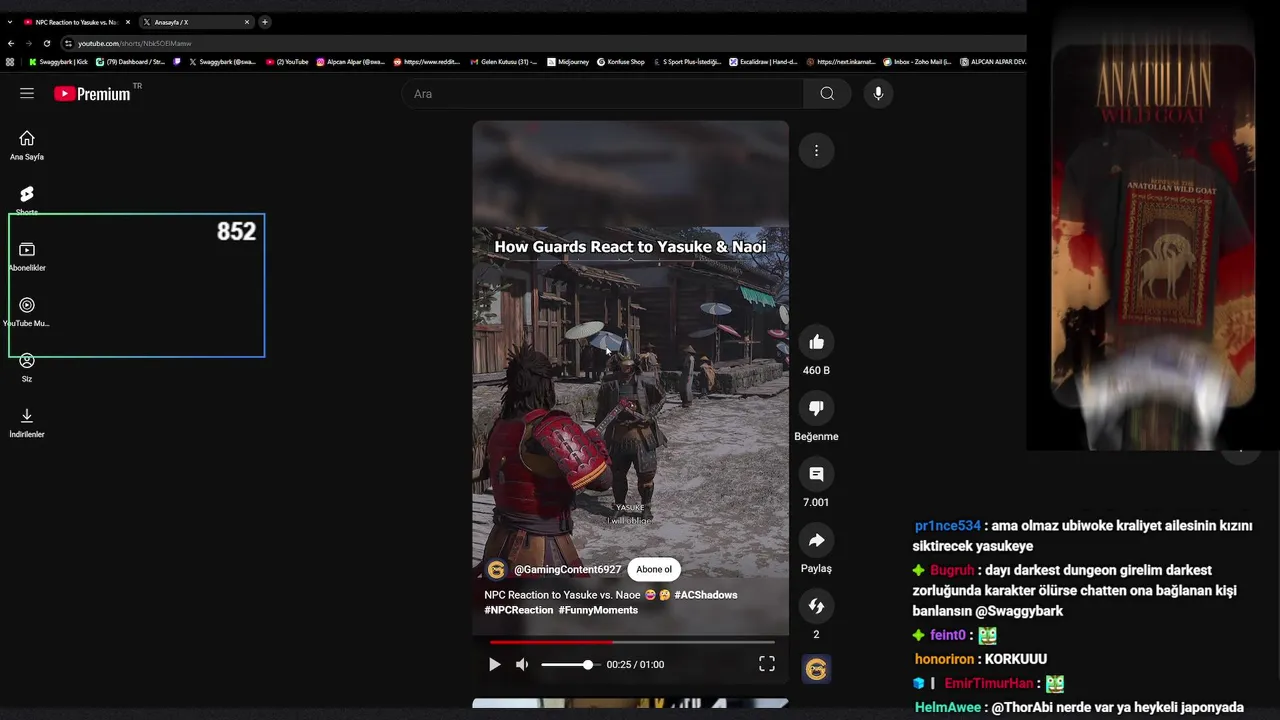The image size is (1280, 720).
Task: Start voice search with microphone icon
Action: 878,94
